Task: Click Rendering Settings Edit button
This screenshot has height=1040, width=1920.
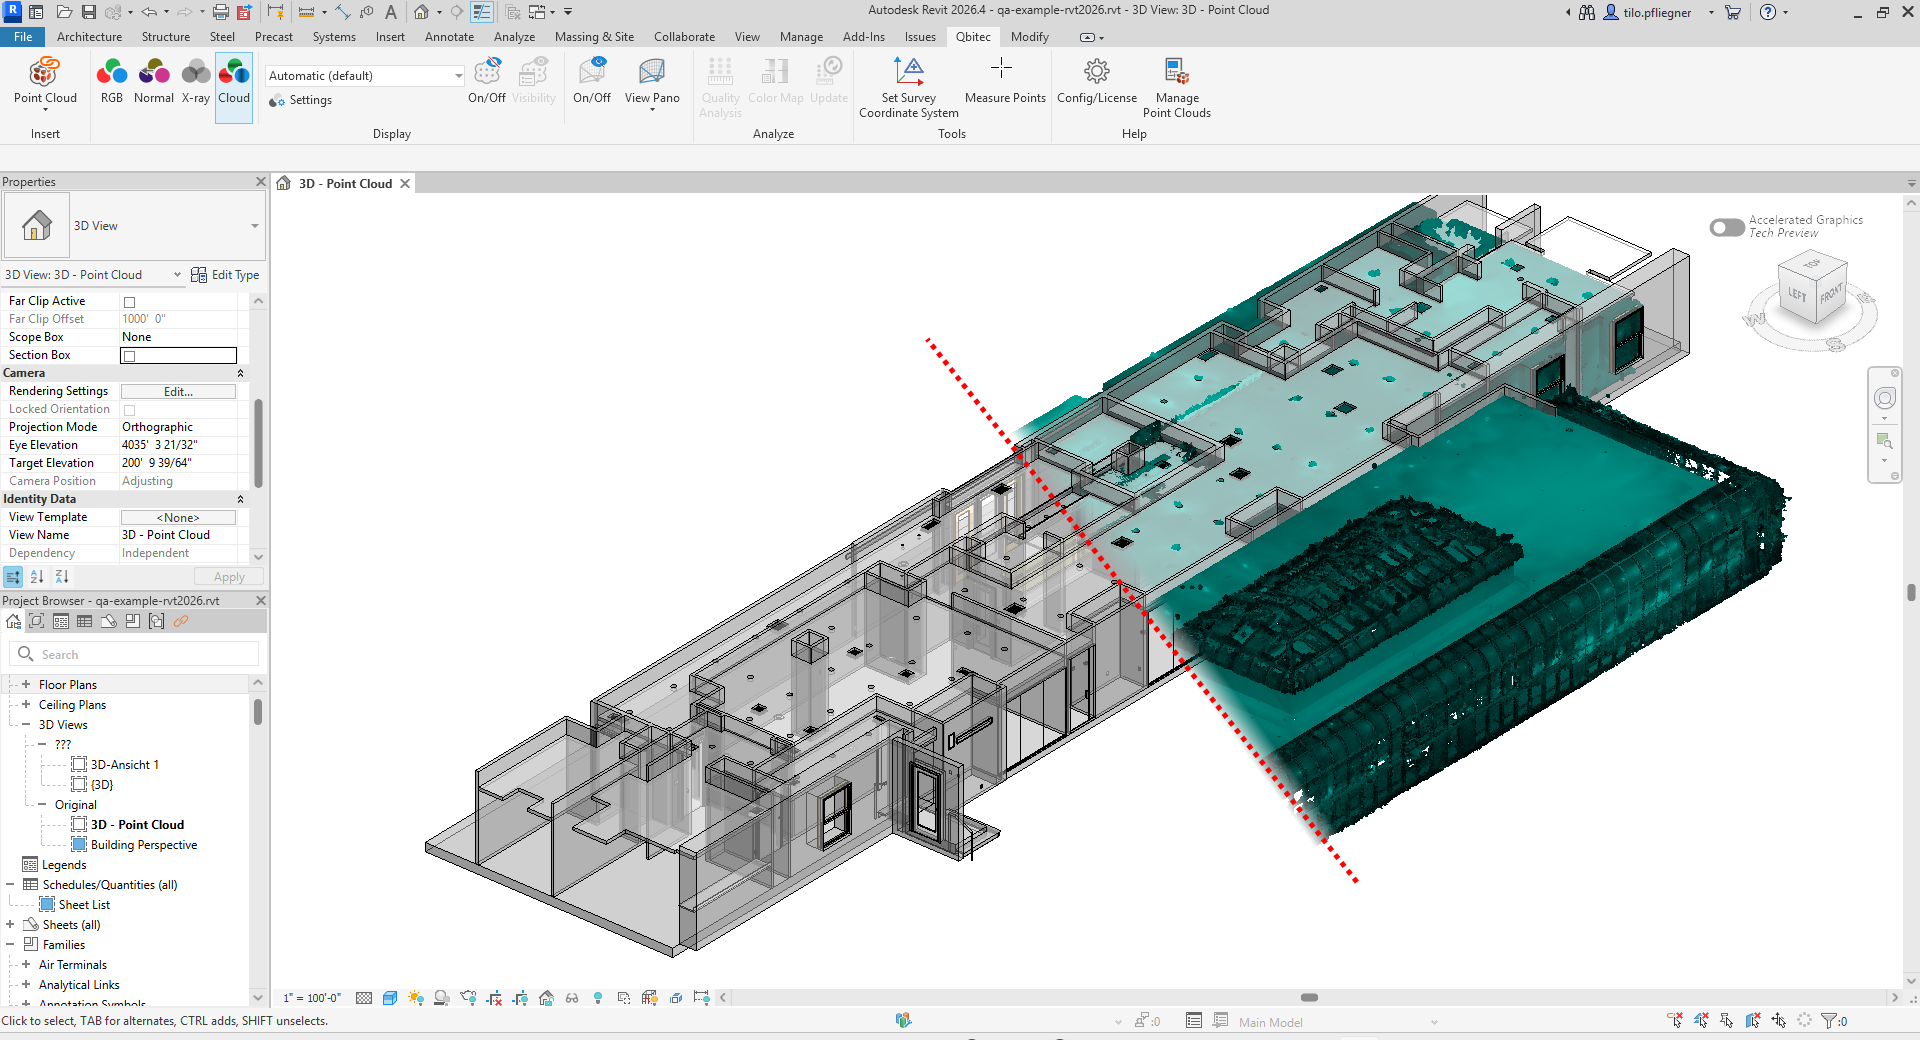Action: 178,392
